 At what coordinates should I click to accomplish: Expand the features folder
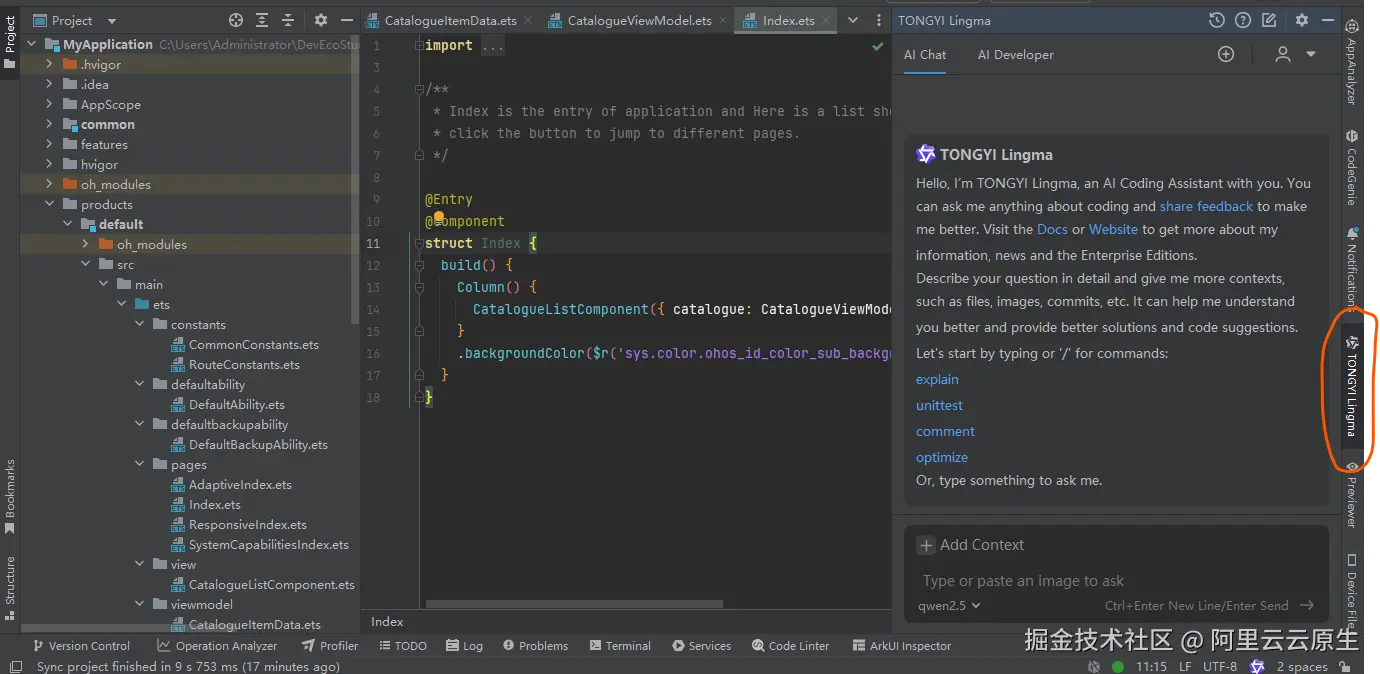coord(49,145)
